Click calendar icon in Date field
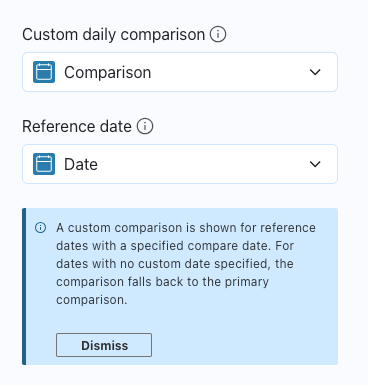 tap(44, 164)
